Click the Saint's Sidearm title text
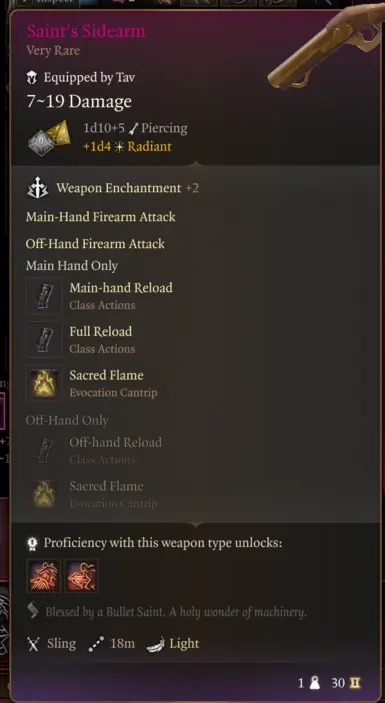Image resolution: width=385 pixels, height=703 pixels. pos(86,31)
